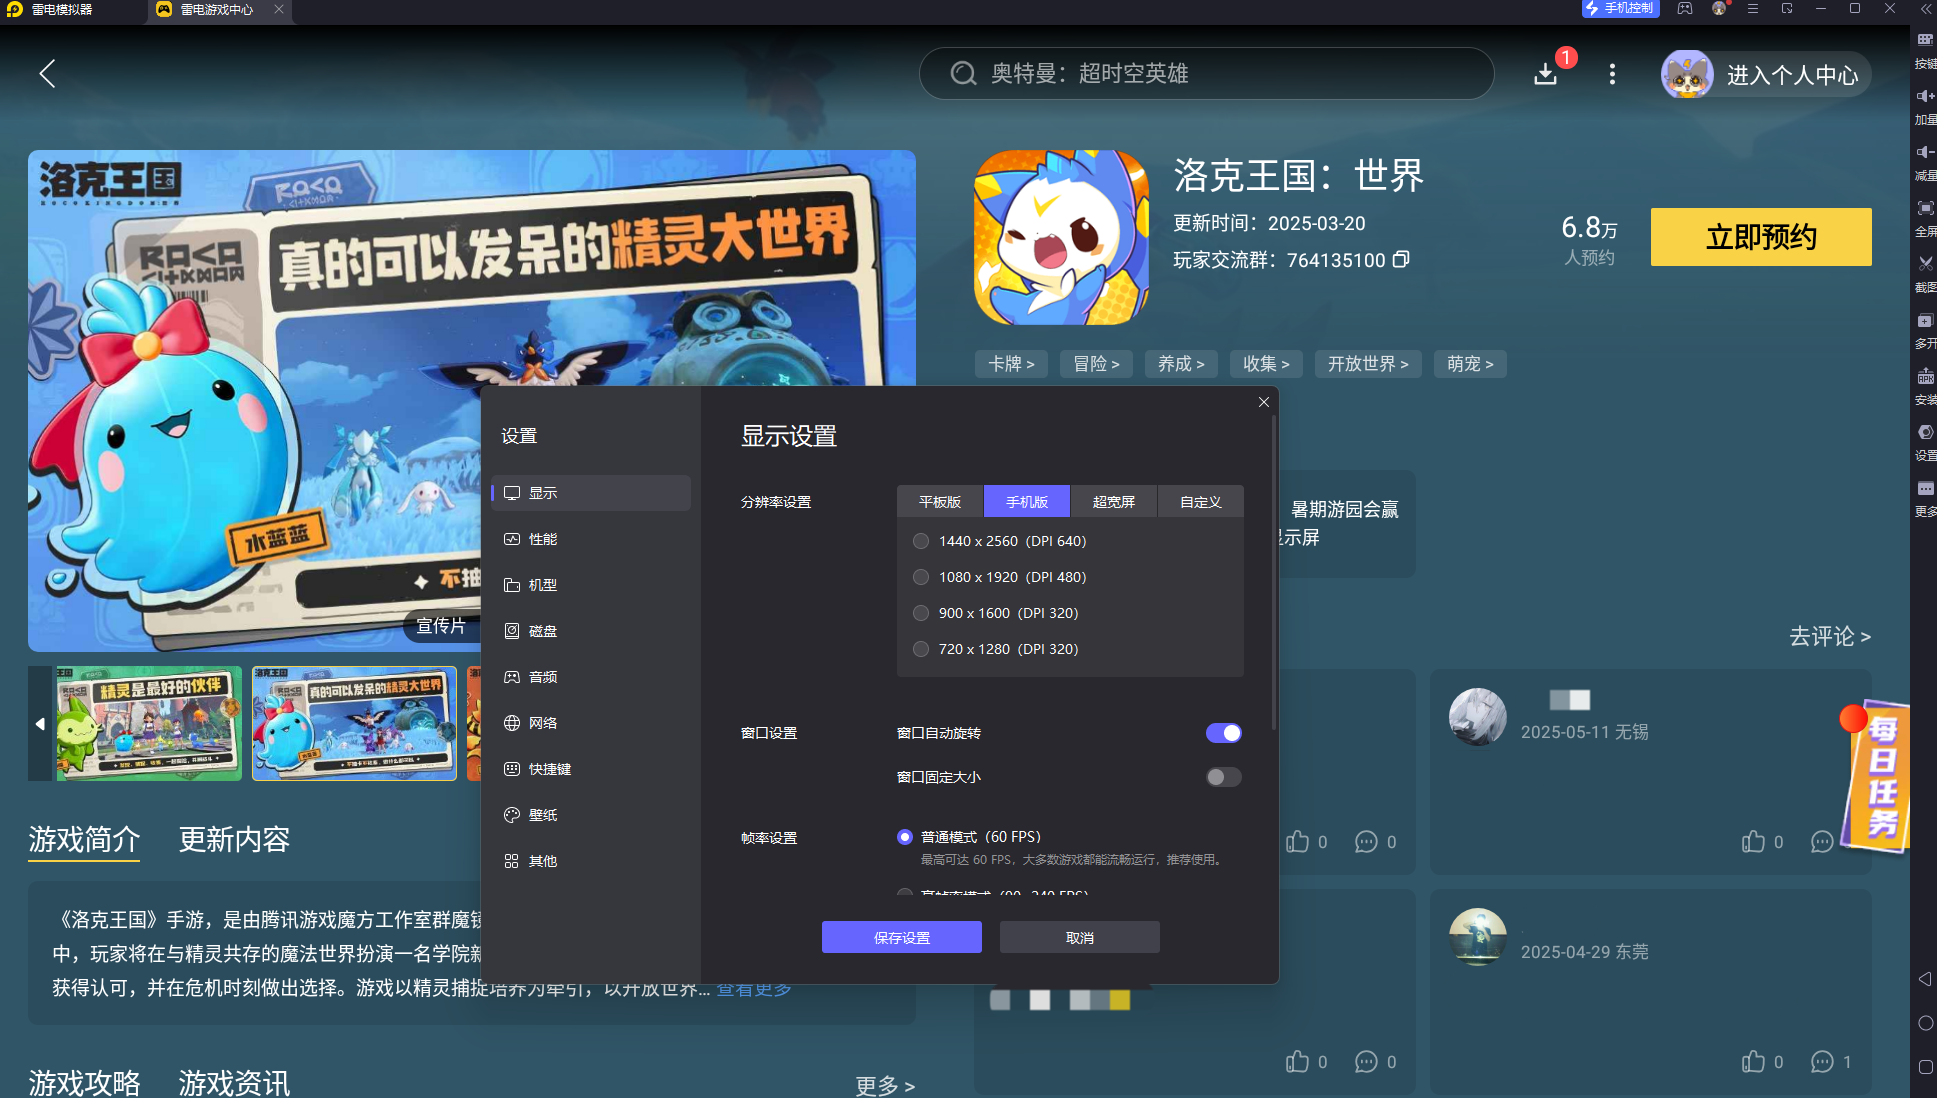This screenshot has width=1937, height=1098.
Task: Go back using the arrow at top left
Action: 47,73
